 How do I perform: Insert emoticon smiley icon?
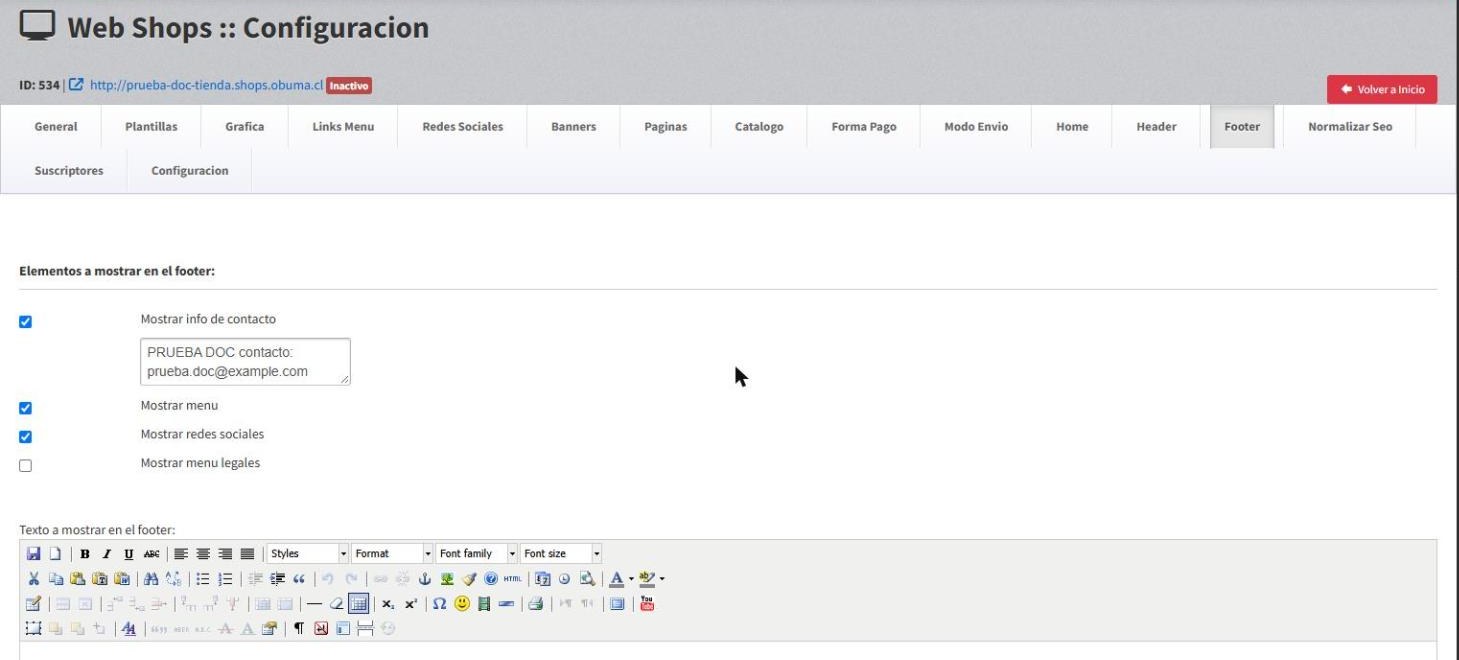coord(462,603)
